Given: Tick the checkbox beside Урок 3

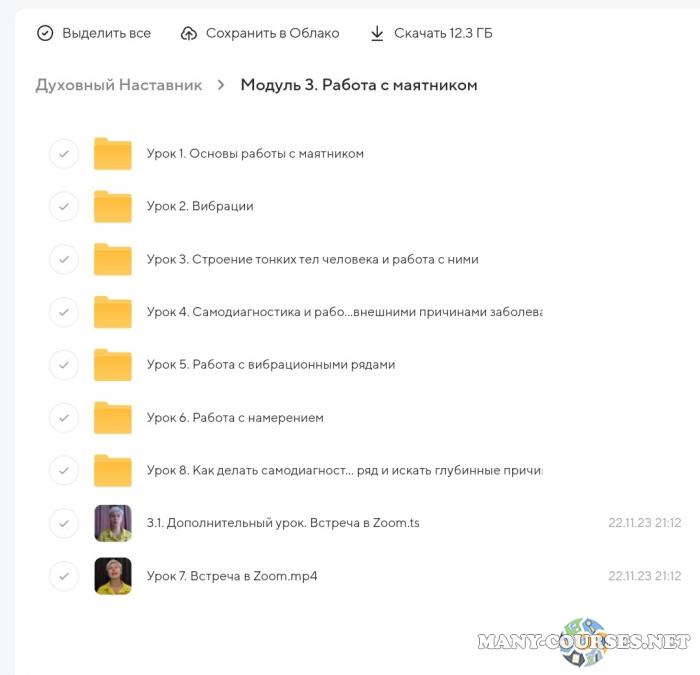Looking at the screenshot, I should tap(64, 259).
